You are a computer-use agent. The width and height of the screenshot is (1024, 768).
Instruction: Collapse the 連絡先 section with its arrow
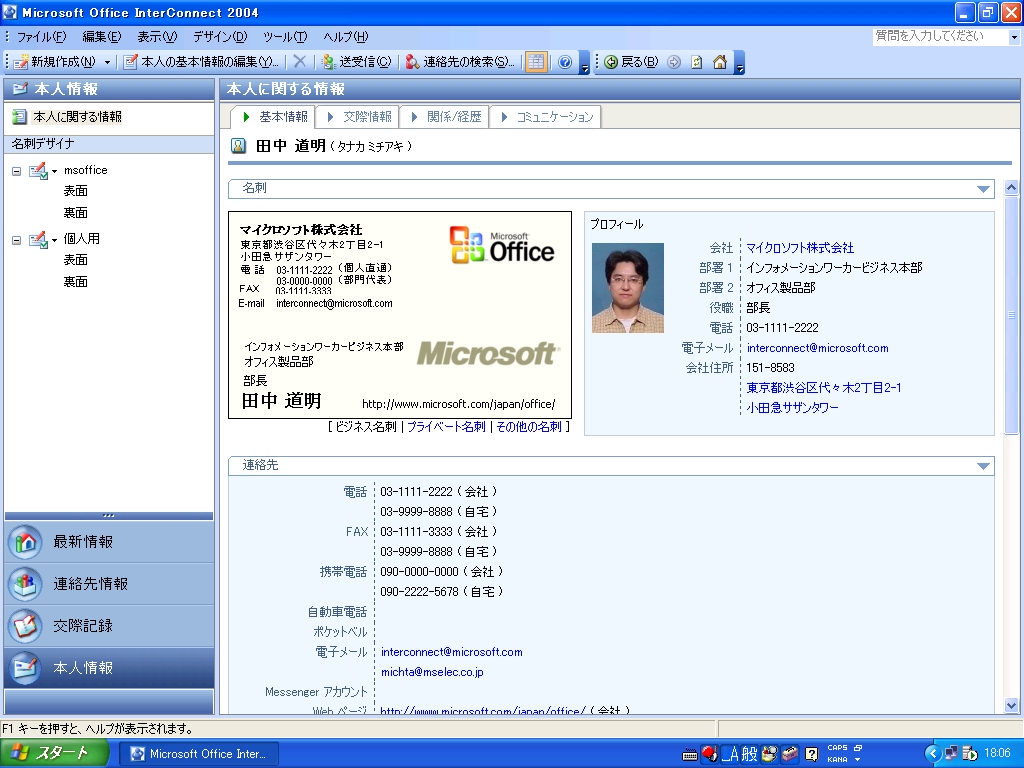(x=983, y=466)
